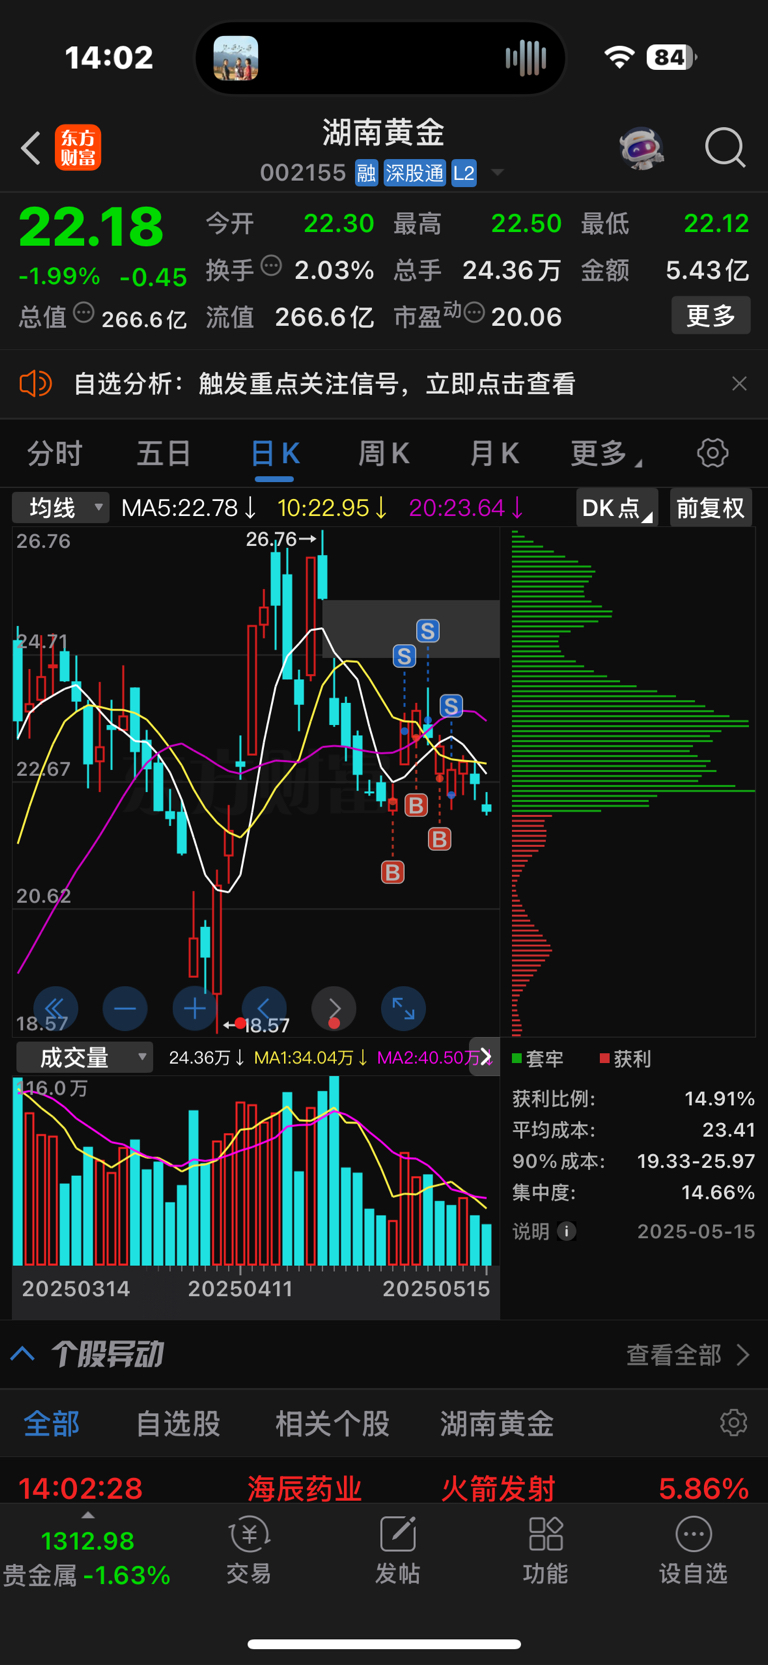Tap the 更多 quote details button
The height and width of the screenshot is (1665, 769).
tap(711, 316)
